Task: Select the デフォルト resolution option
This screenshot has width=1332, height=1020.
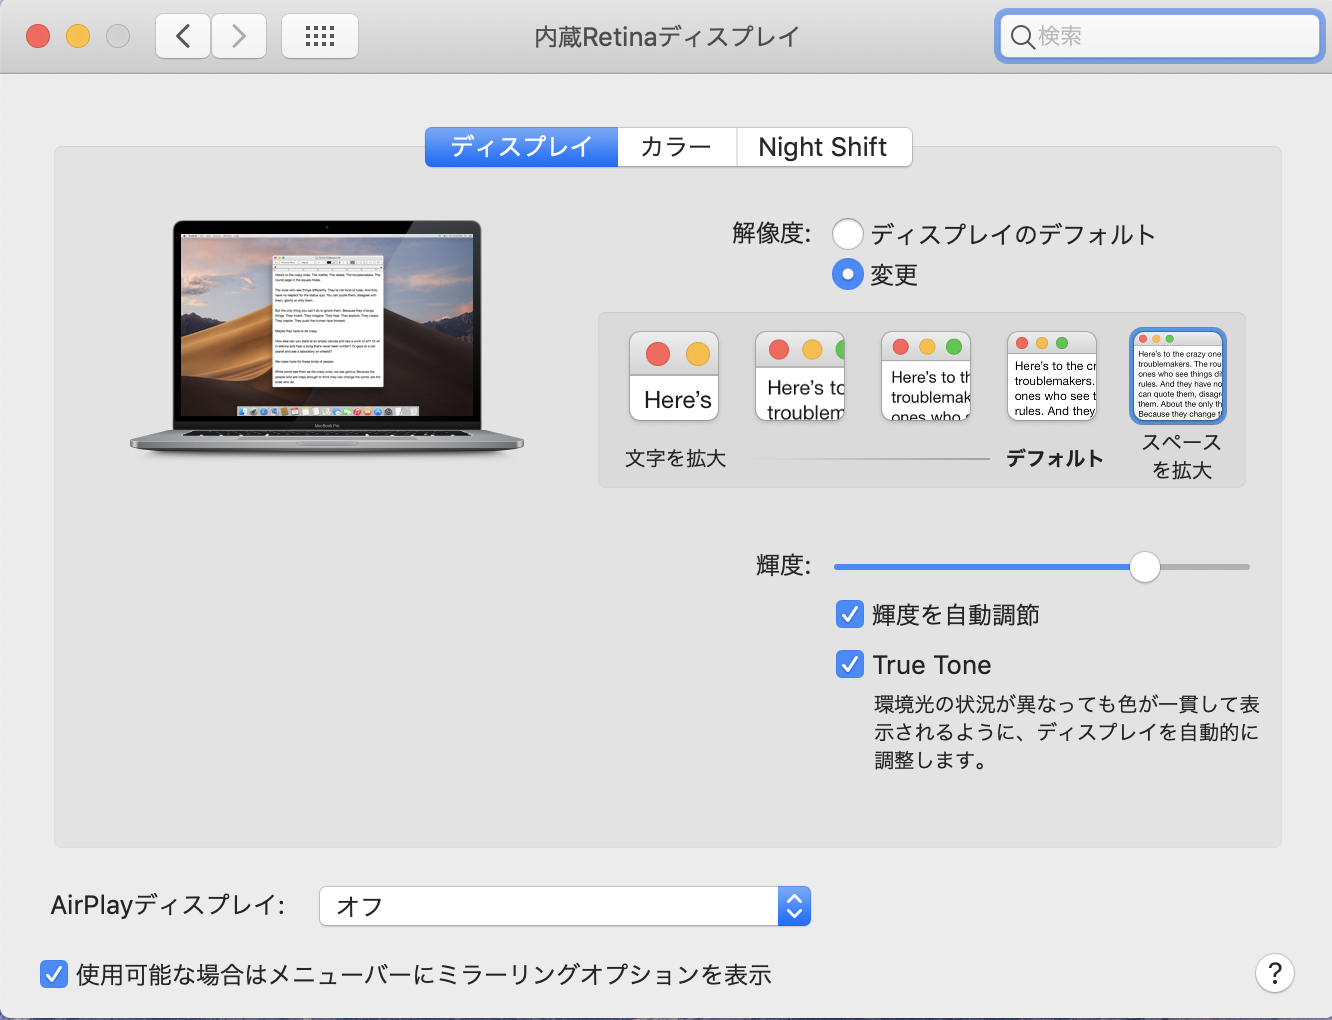Action: [1051, 376]
